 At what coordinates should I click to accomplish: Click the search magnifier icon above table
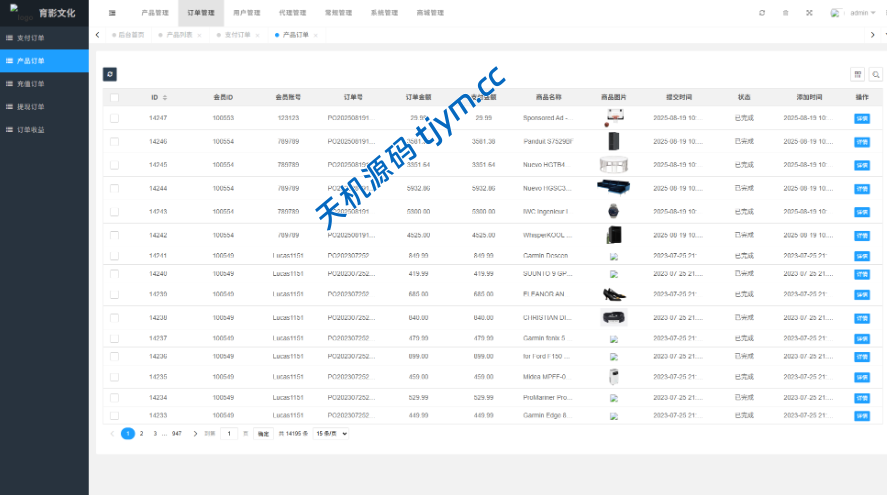click(x=875, y=74)
